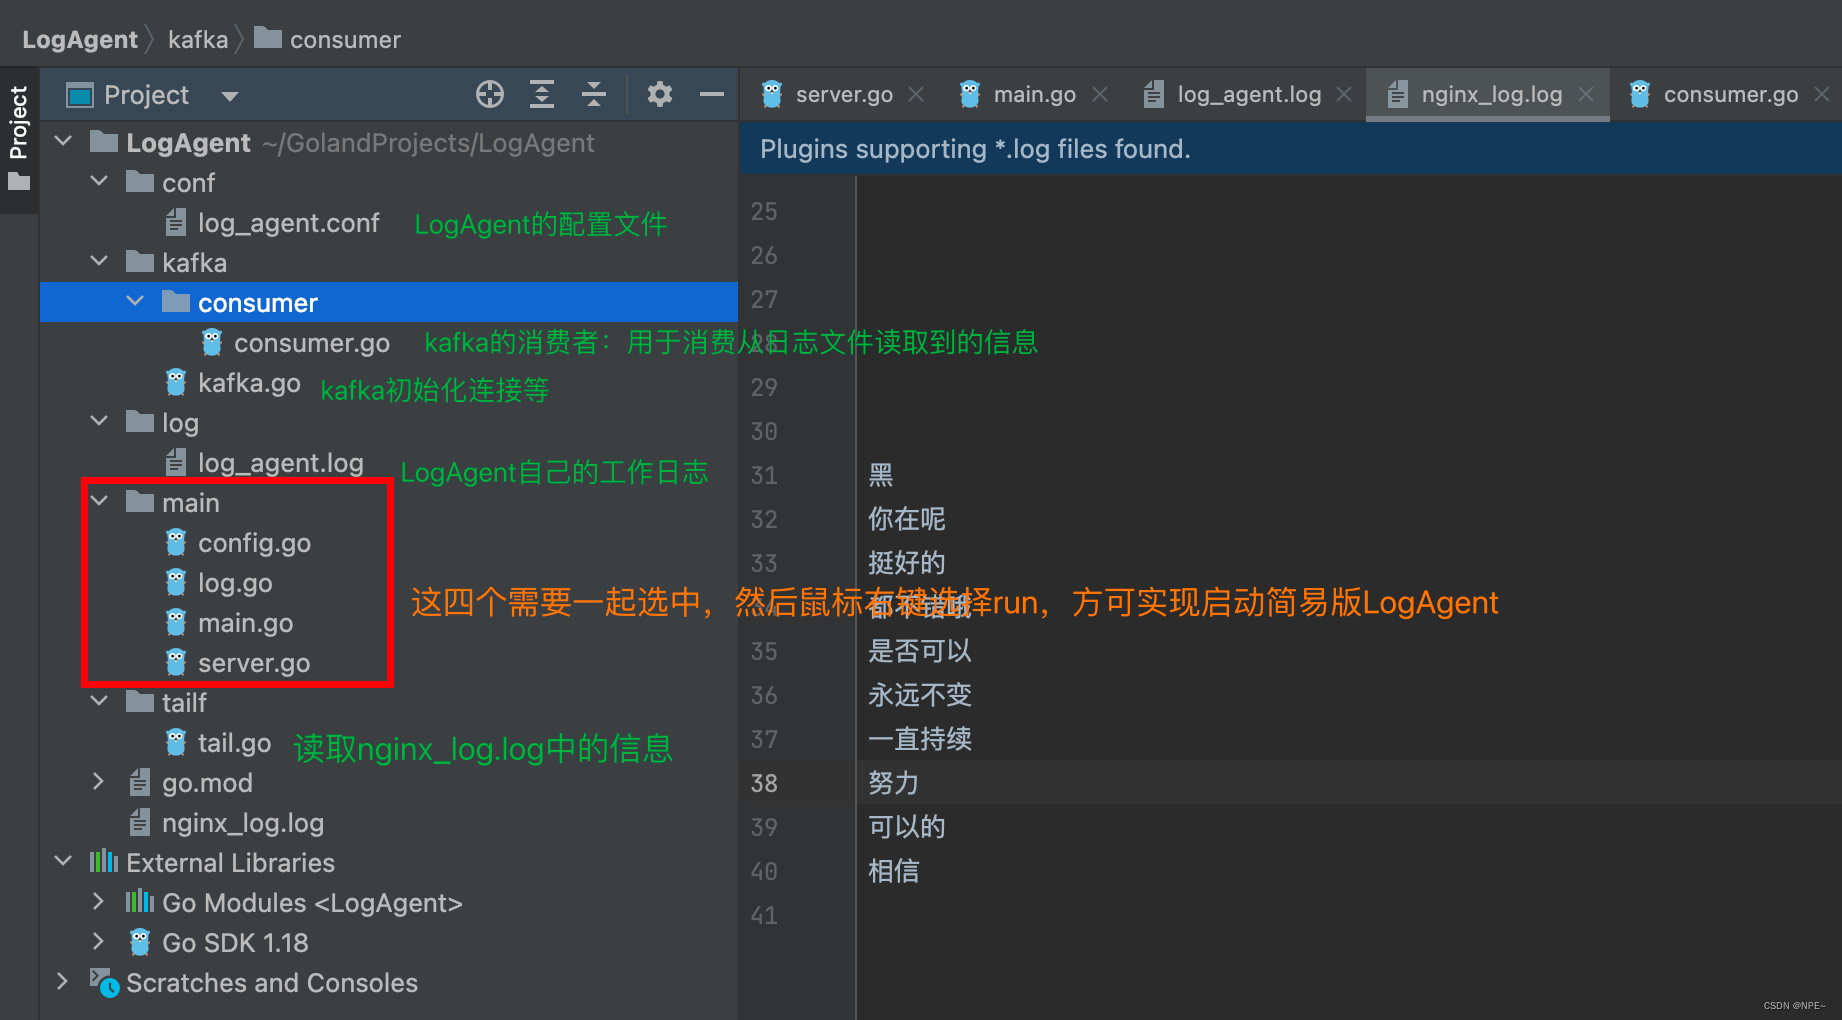Screen dimensions: 1842x1020
Task: Click kafka in the breadcrumb path
Action: click(x=198, y=39)
